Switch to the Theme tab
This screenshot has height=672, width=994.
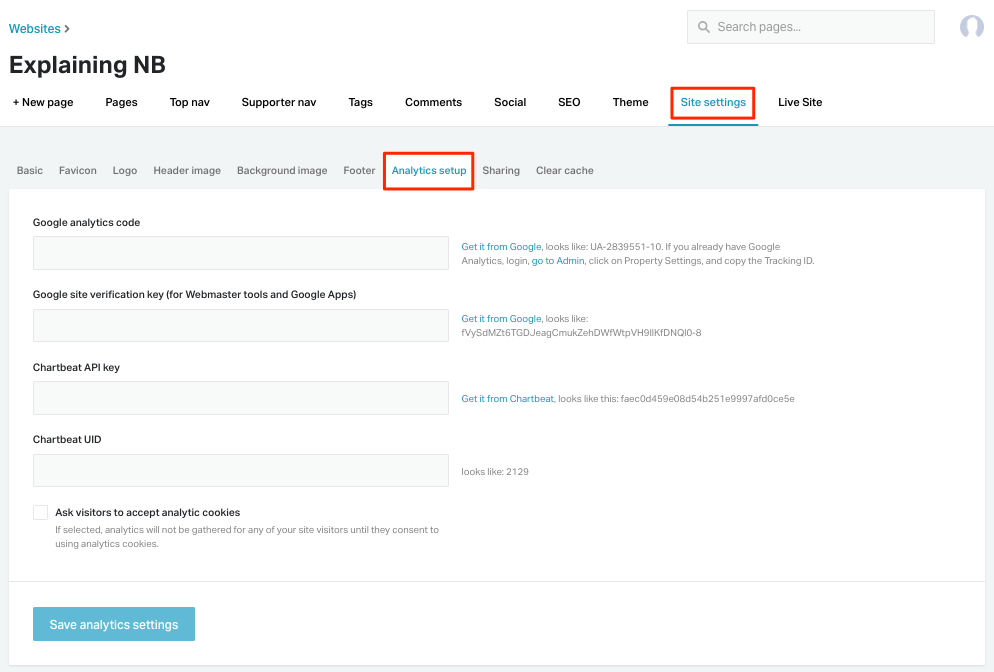(x=630, y=102)
